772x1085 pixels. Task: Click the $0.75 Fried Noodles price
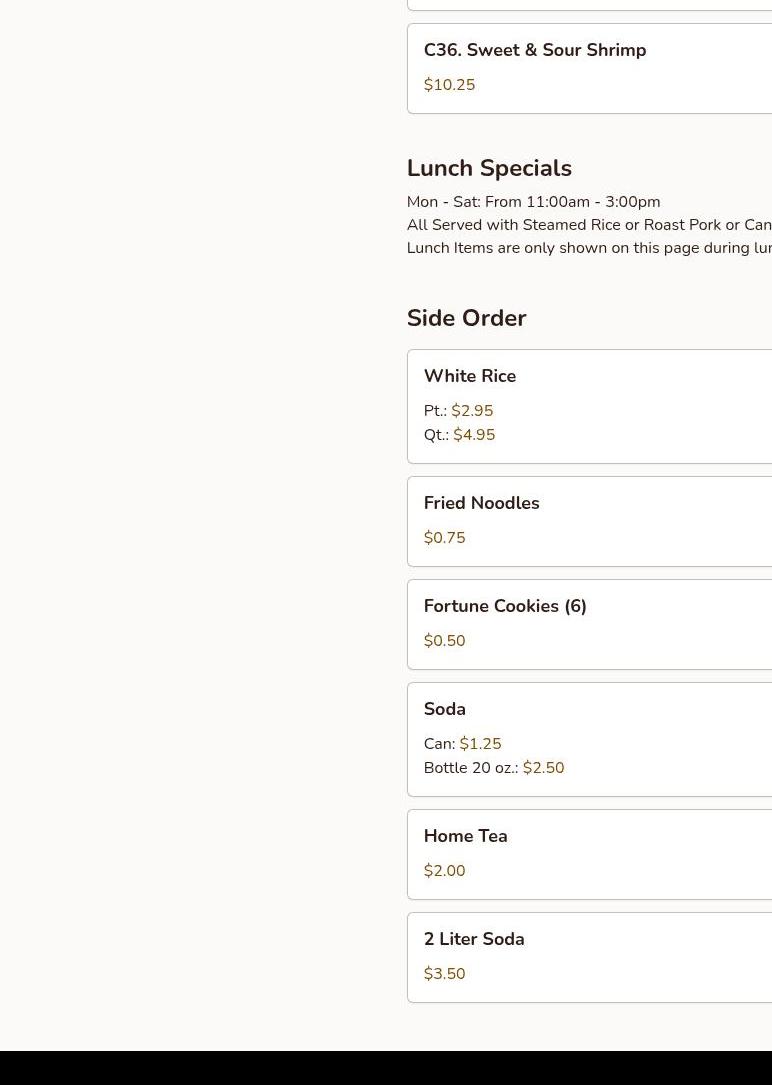(445, 538)
